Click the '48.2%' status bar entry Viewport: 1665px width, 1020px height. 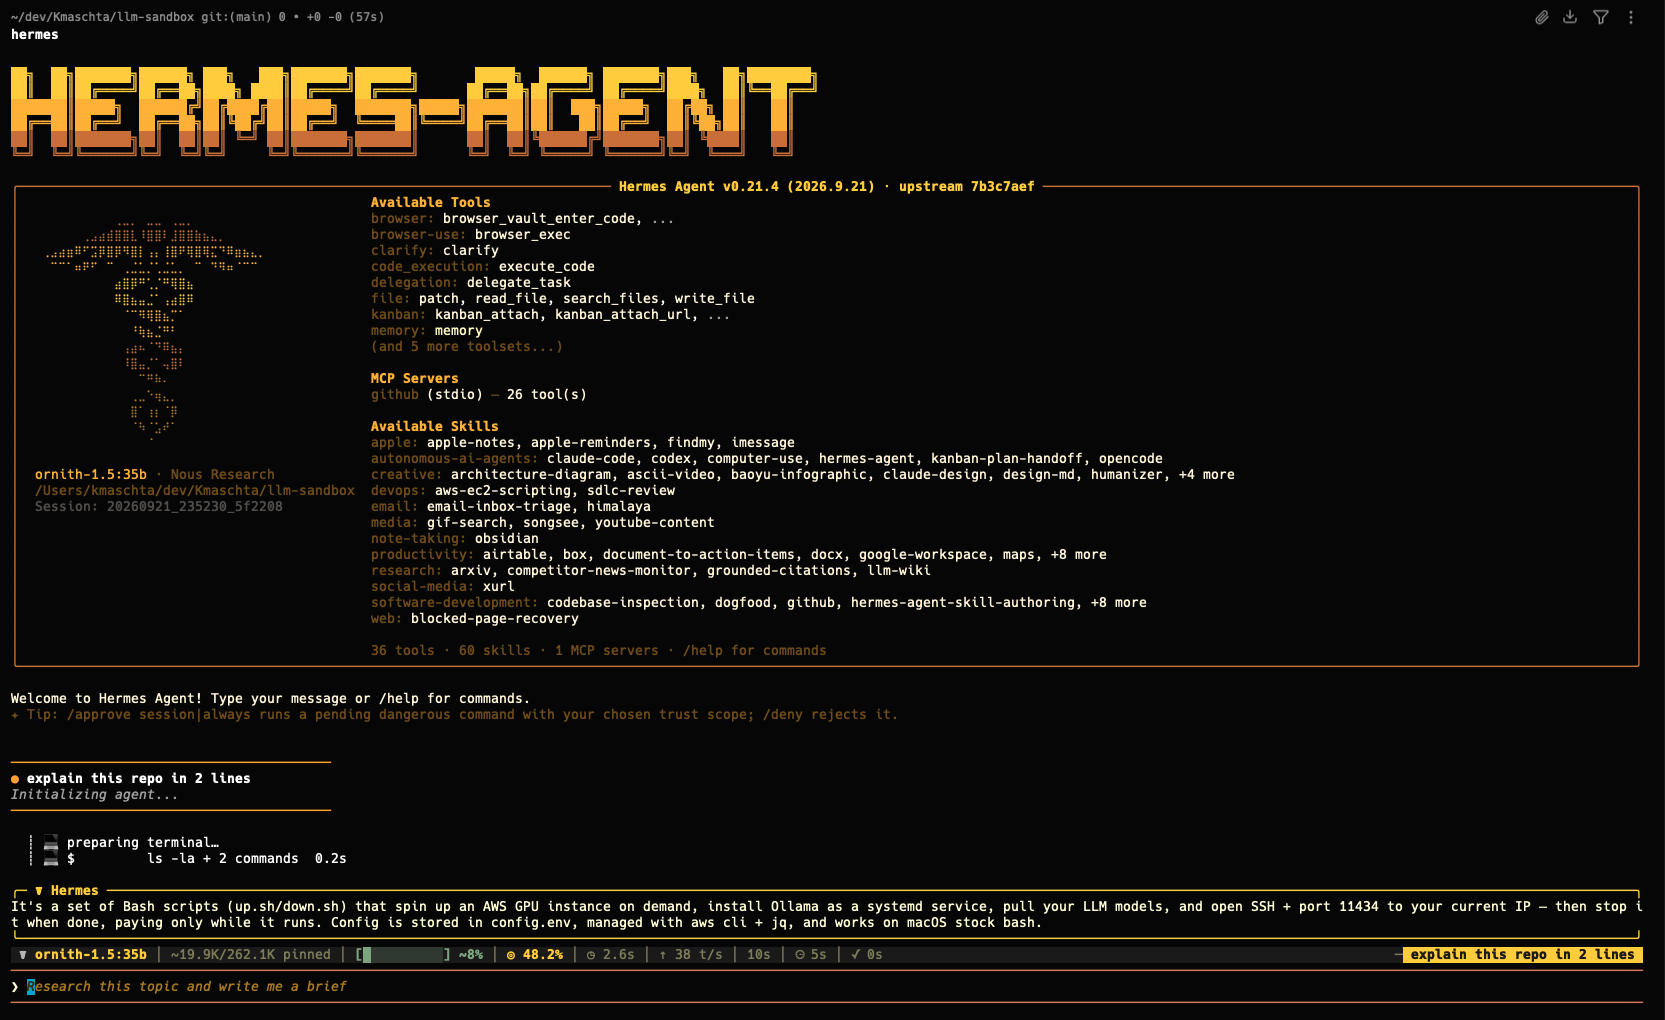click(x=534, y=955)
